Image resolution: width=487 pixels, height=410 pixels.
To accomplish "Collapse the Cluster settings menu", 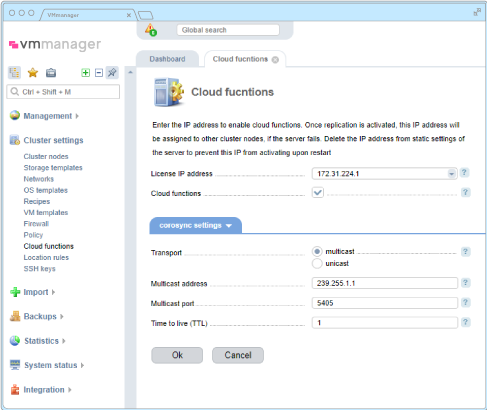I will tap(53, 140).
